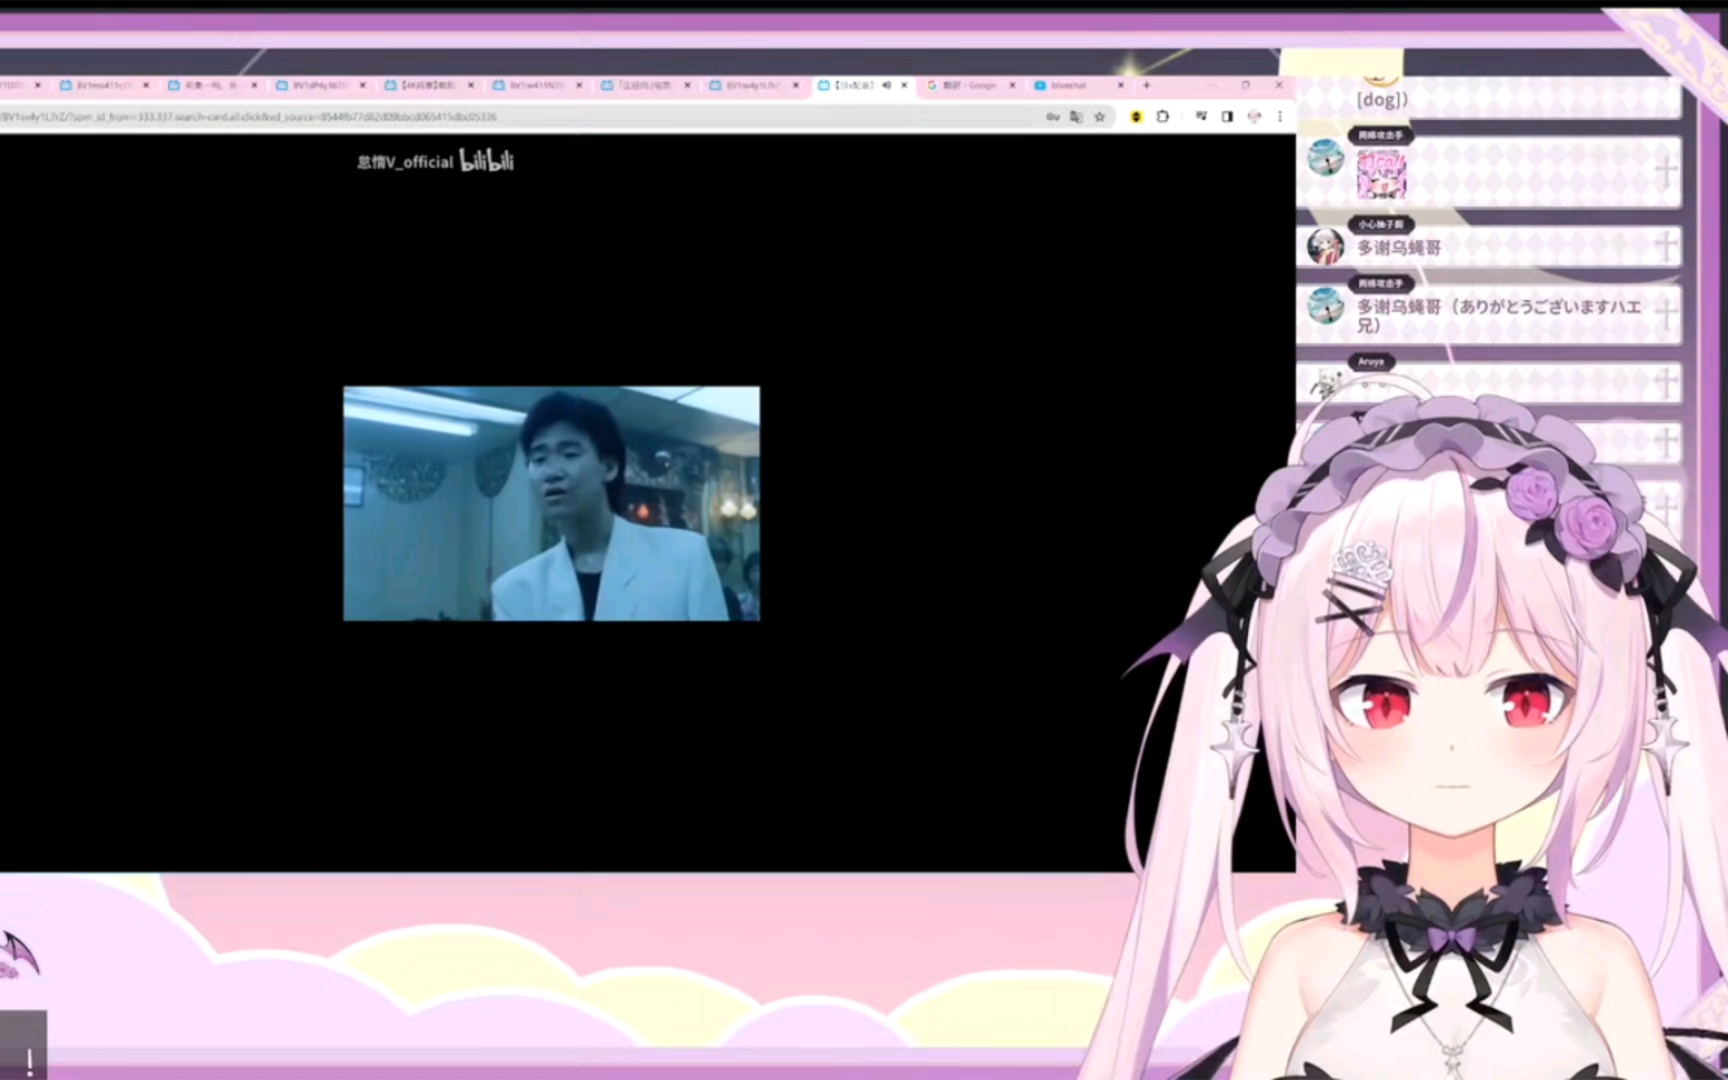Bookmark this page with the star icon
Viewport: 1728px width, 1080px height.
pyautogui.click(x=1100, y=117)
